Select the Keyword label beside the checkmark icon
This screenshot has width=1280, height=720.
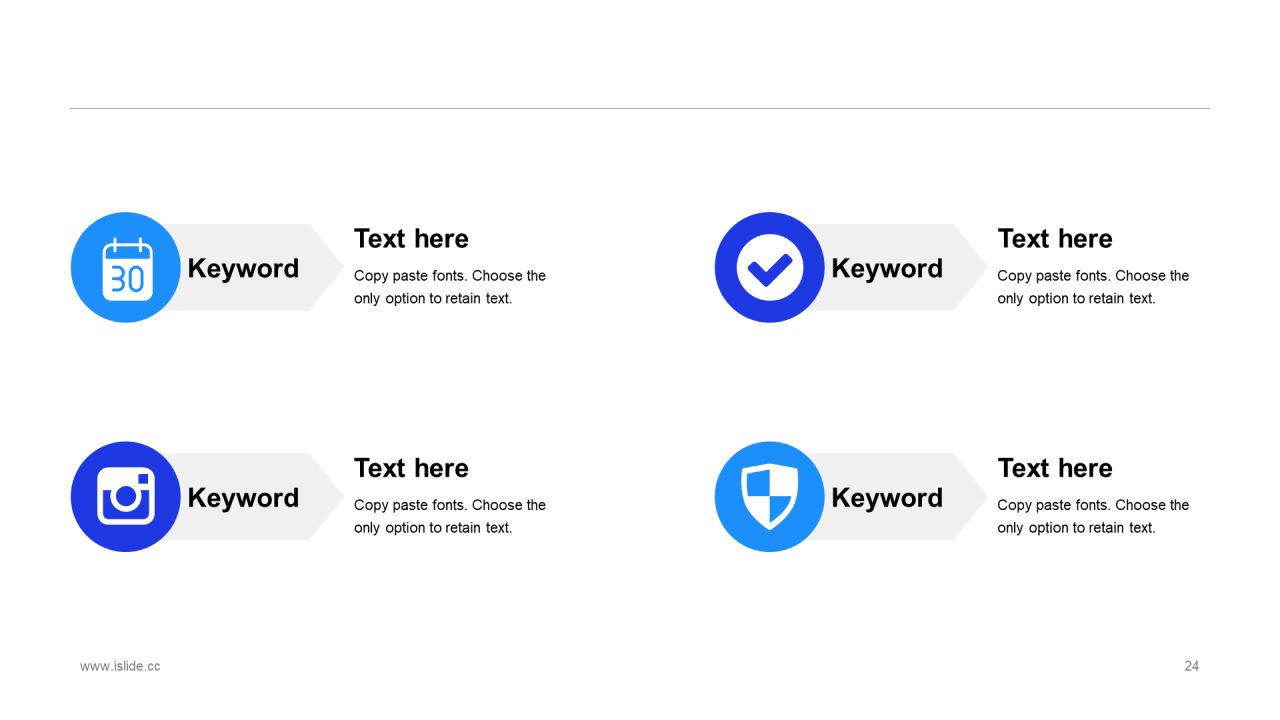(887, 268)
